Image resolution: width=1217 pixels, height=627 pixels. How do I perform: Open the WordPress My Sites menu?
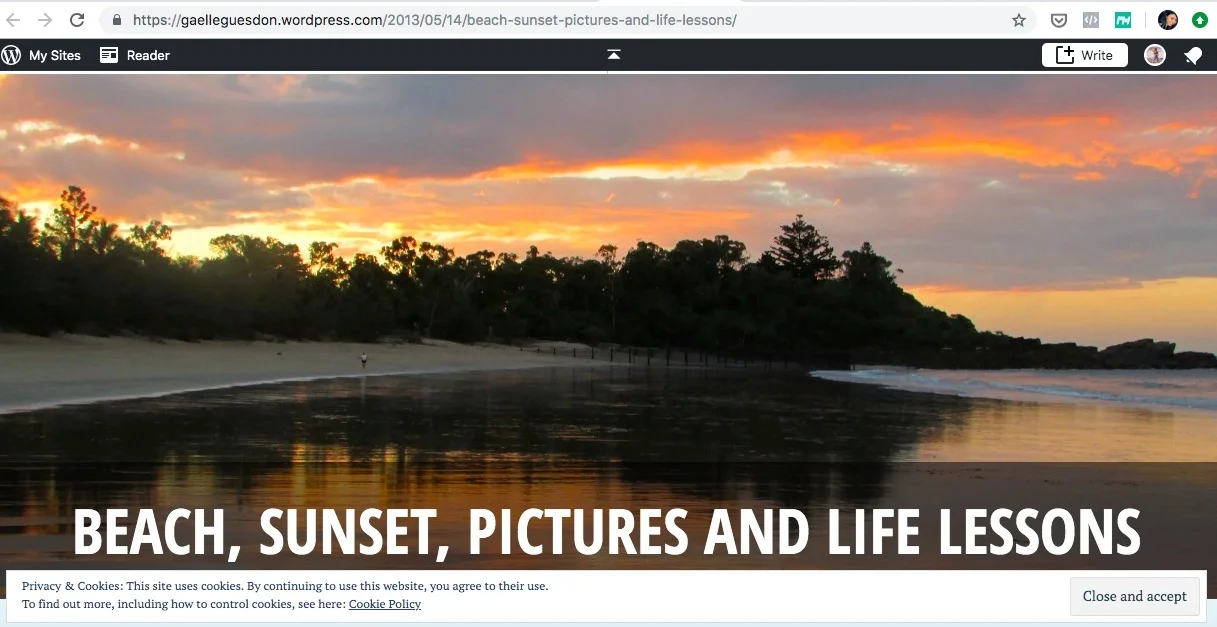click(41, 55)
